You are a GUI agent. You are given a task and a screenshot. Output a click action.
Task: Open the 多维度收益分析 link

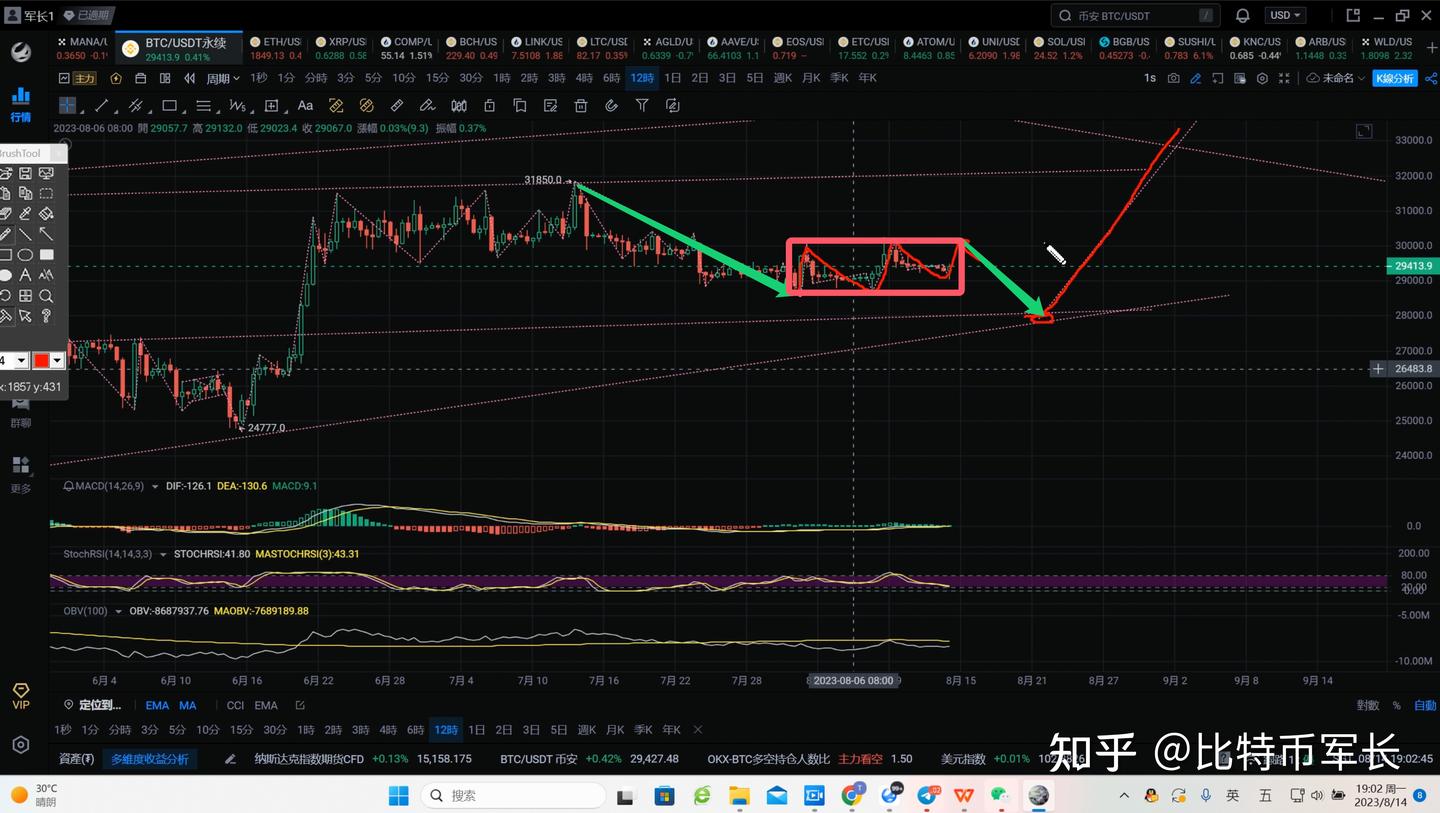pyautogui.click(x=148, y=759)
